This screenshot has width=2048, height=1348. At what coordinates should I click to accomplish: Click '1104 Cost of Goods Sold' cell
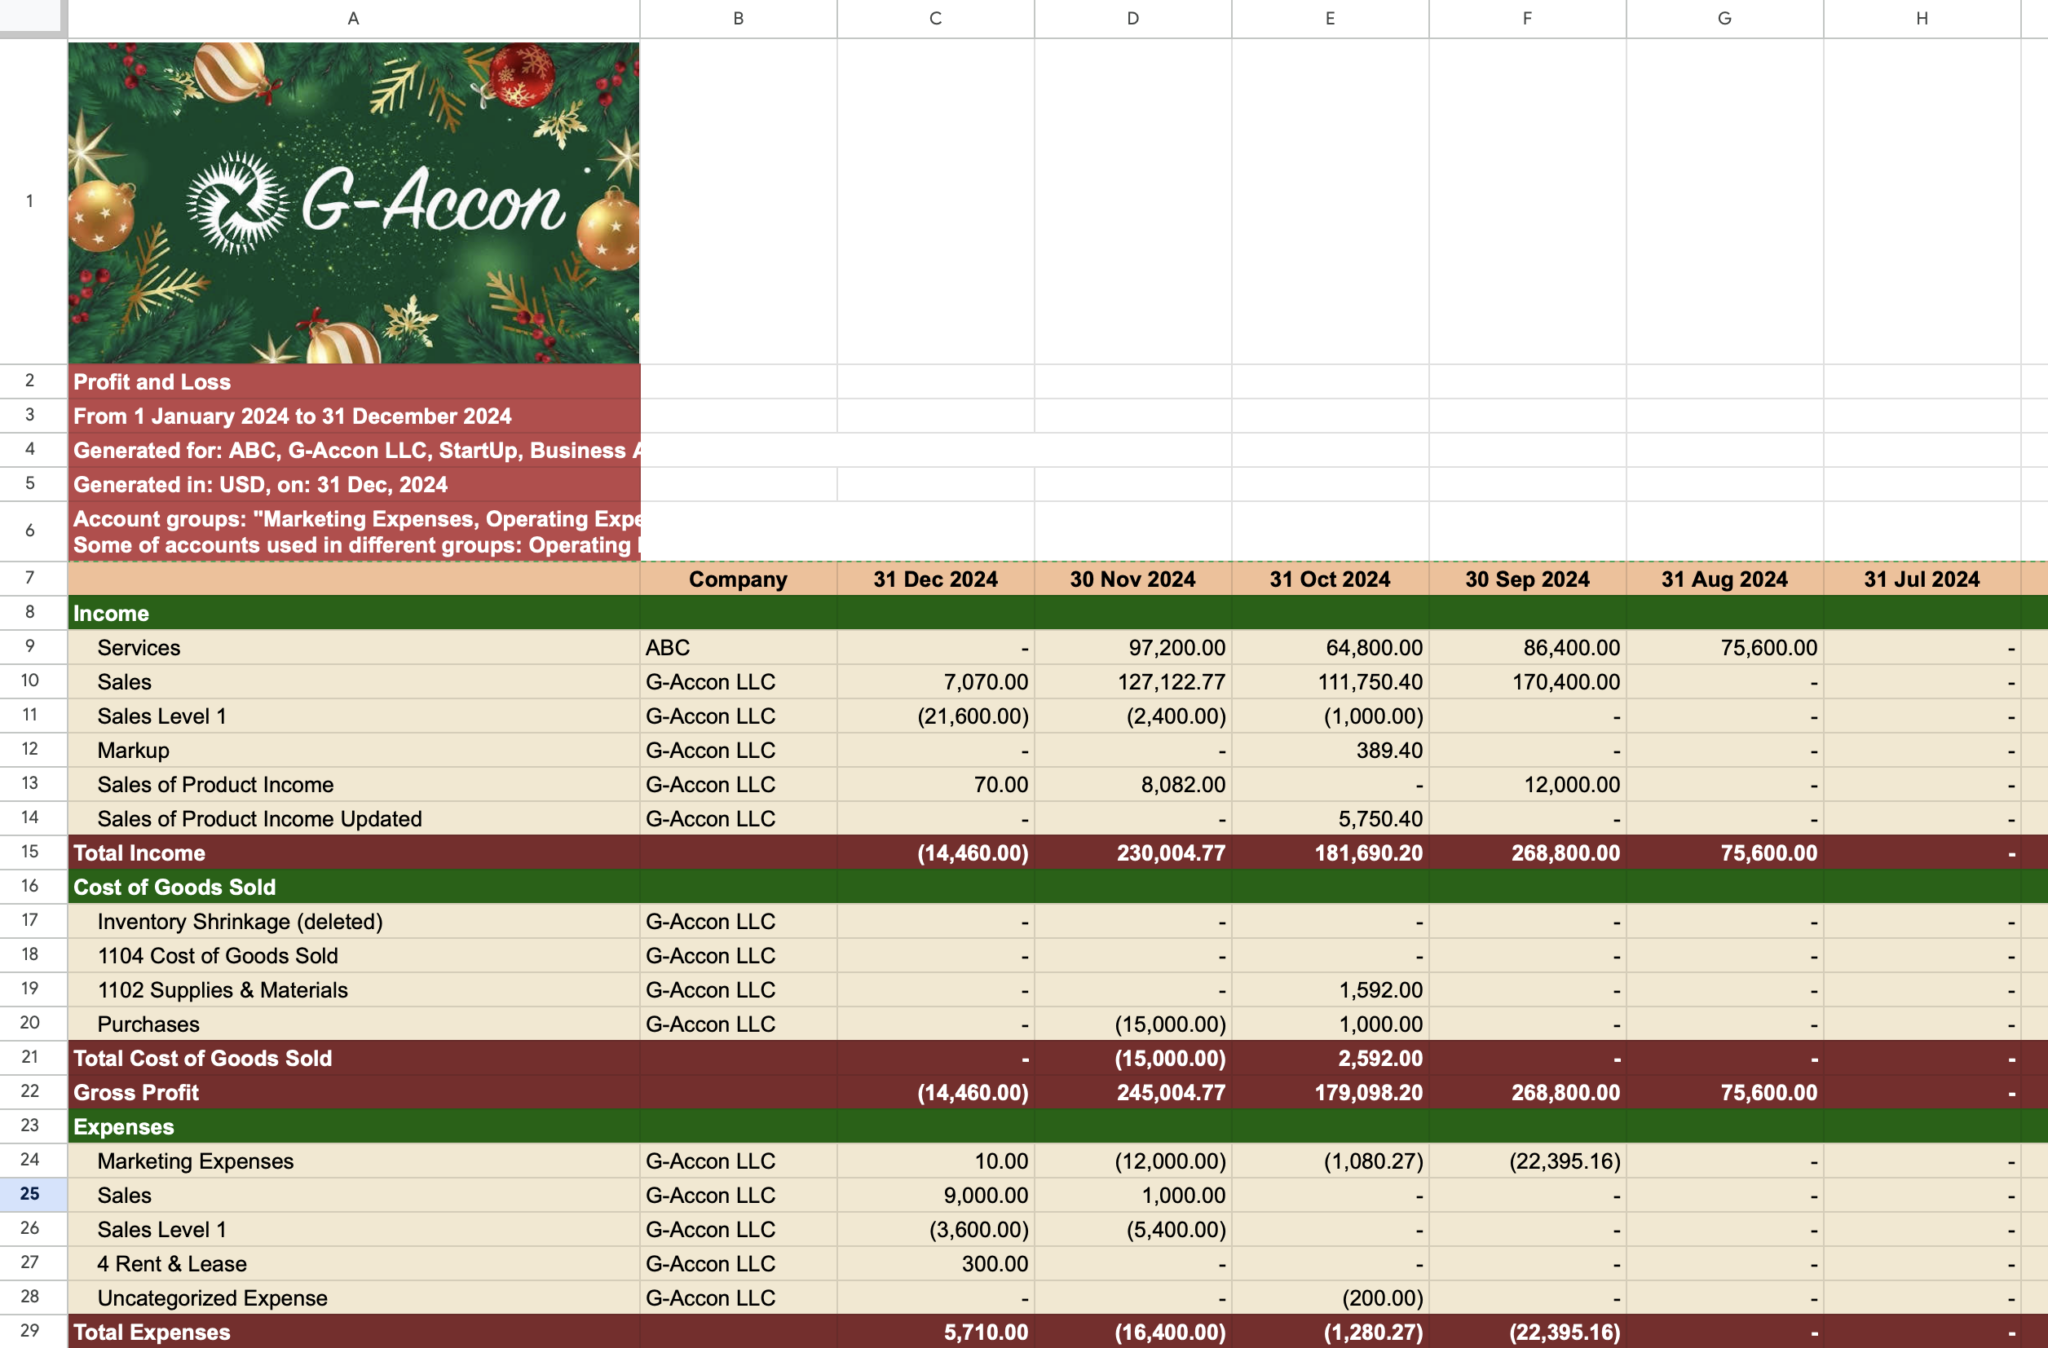click(x=354, y=955)
